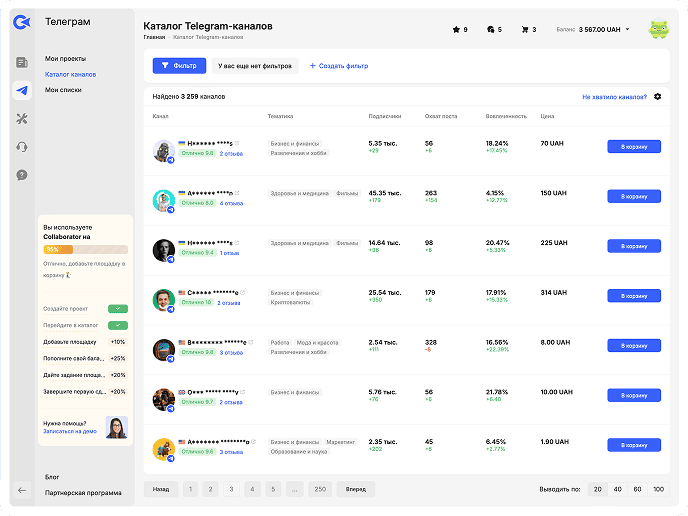Open the news sidebar icon
688x516 pixels.
point(22,63)
